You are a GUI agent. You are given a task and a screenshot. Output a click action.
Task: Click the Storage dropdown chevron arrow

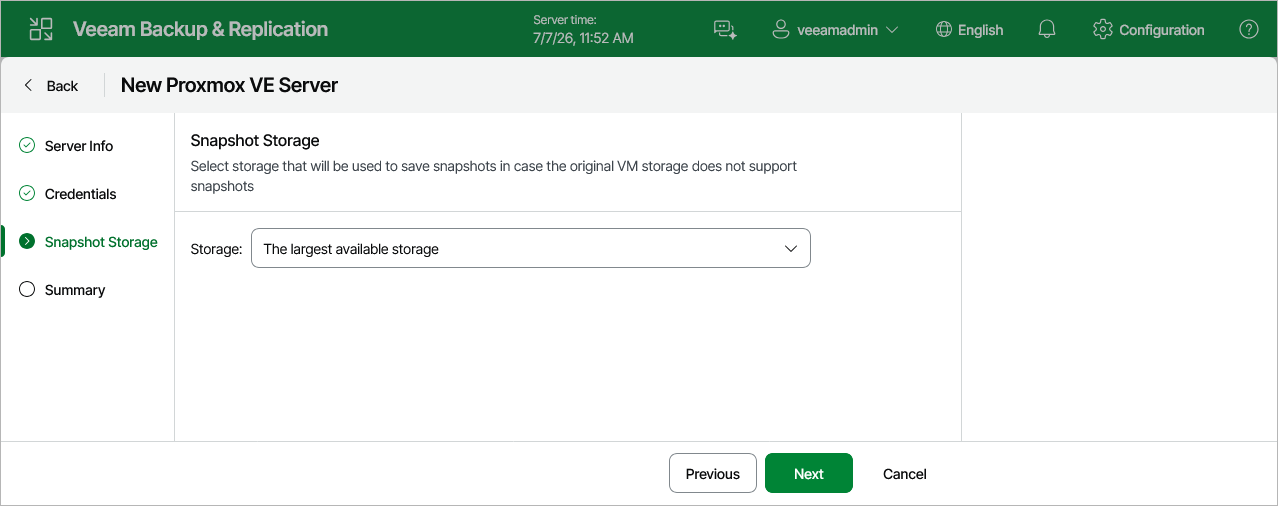pyautogui.click(x=791, y=249)
